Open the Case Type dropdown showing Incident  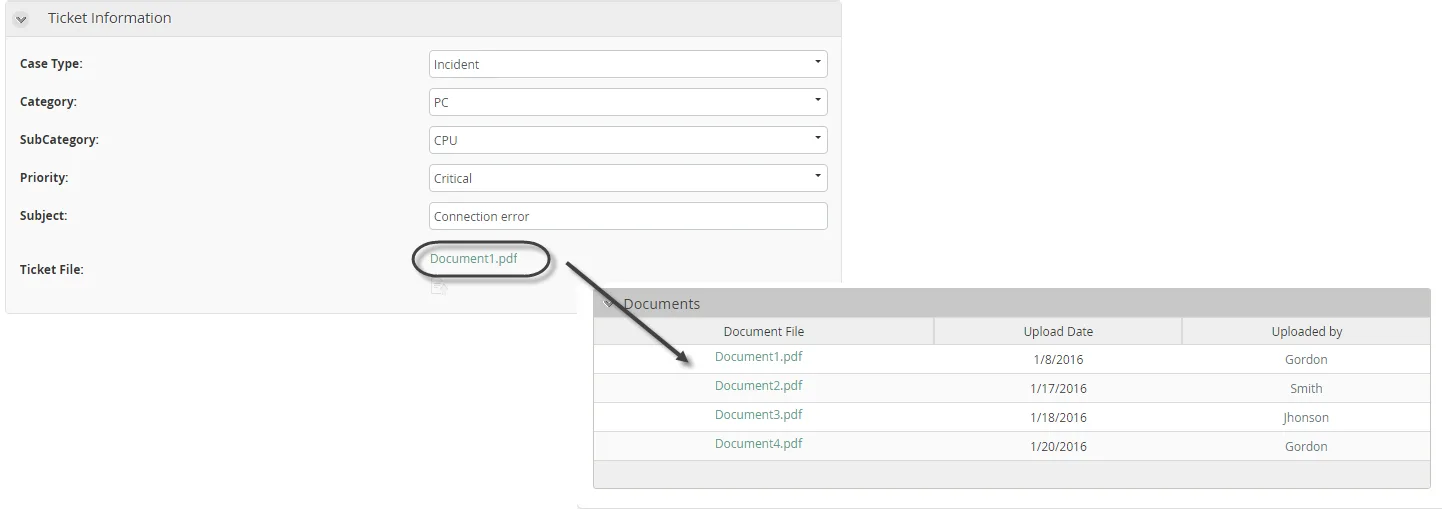click(628, 64)
